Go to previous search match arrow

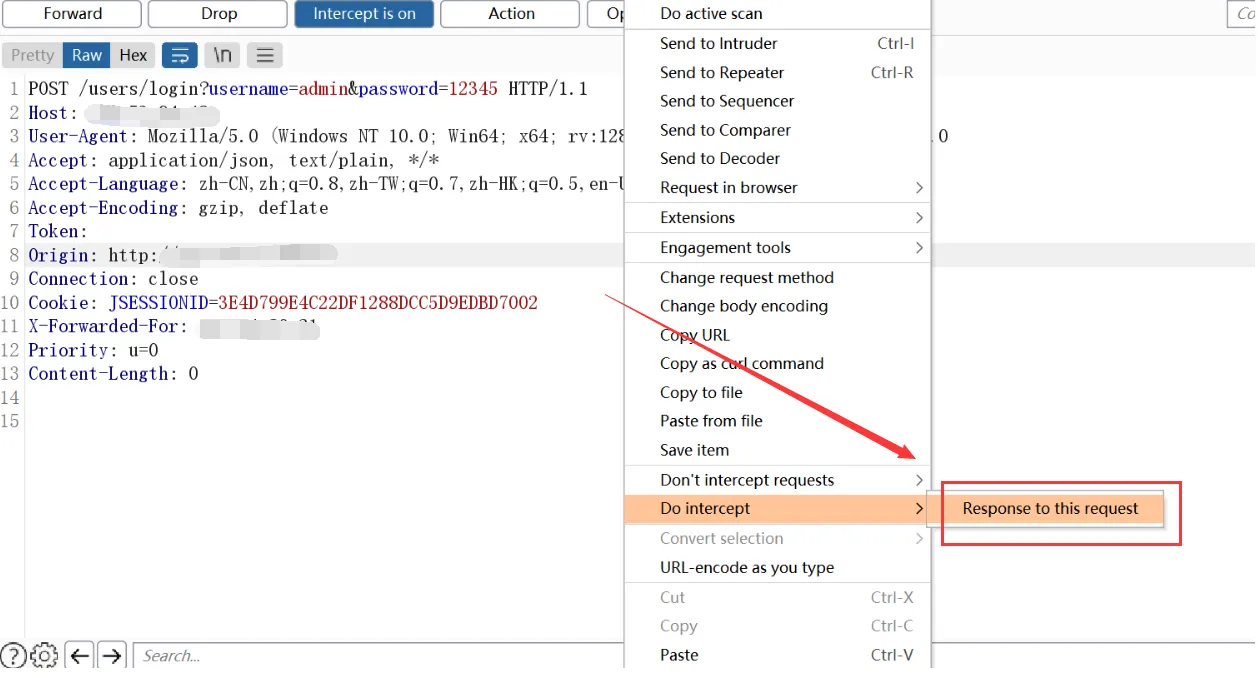click(79, 656)
